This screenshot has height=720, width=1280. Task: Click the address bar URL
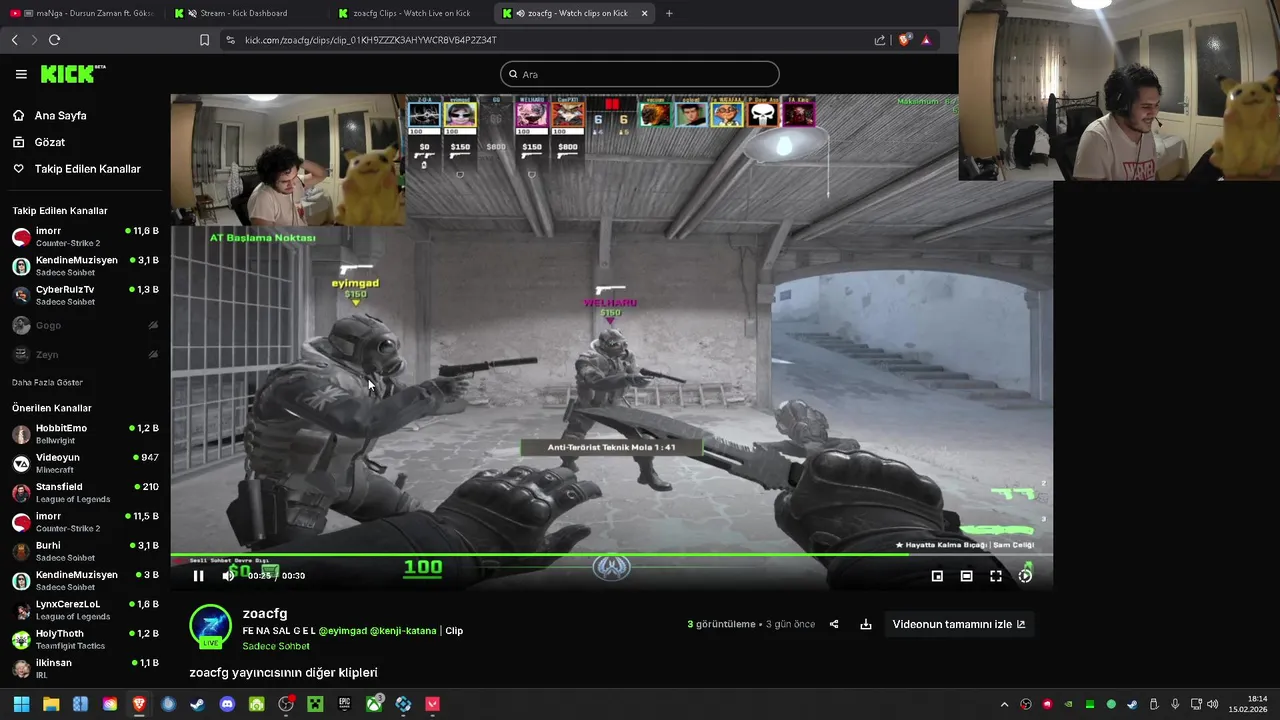point(371,40)
